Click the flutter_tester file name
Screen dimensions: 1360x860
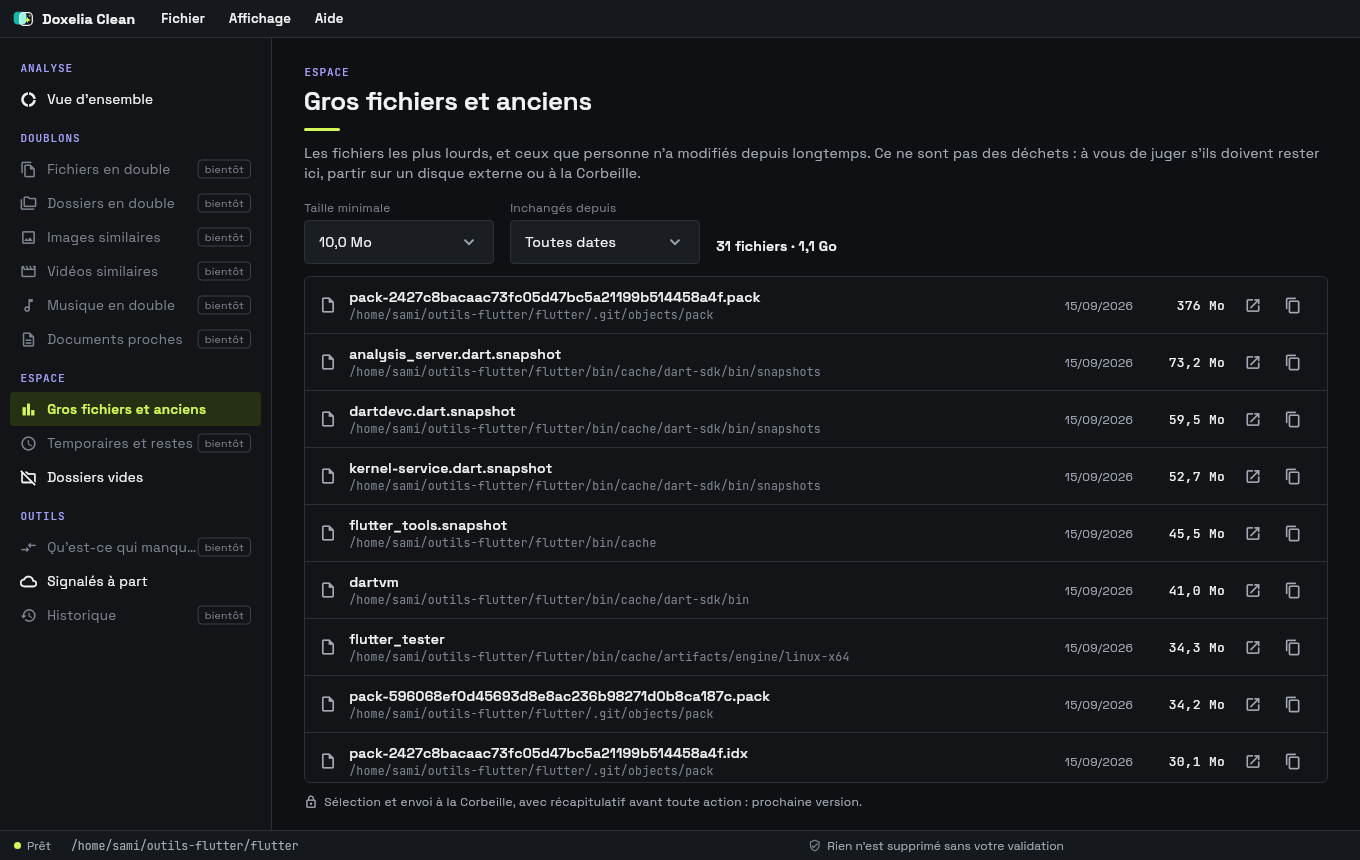(x=397, y=639)
